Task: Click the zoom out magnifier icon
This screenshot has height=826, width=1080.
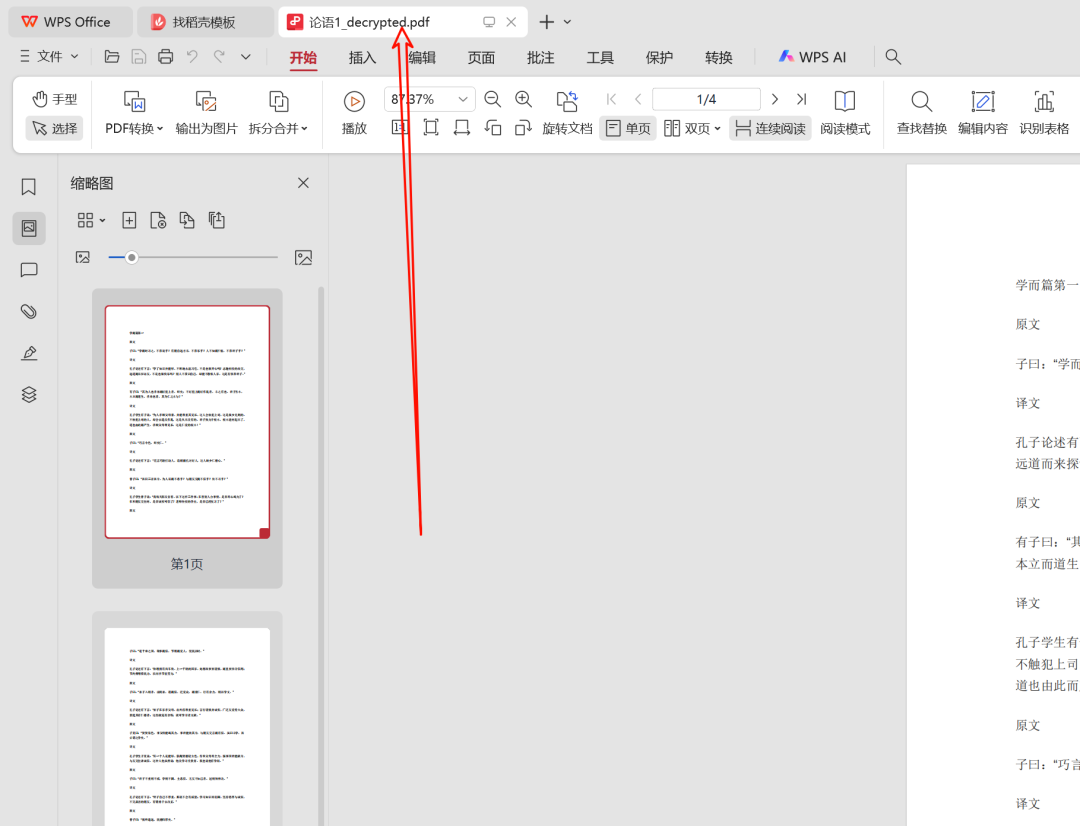Action: (492, 99)
